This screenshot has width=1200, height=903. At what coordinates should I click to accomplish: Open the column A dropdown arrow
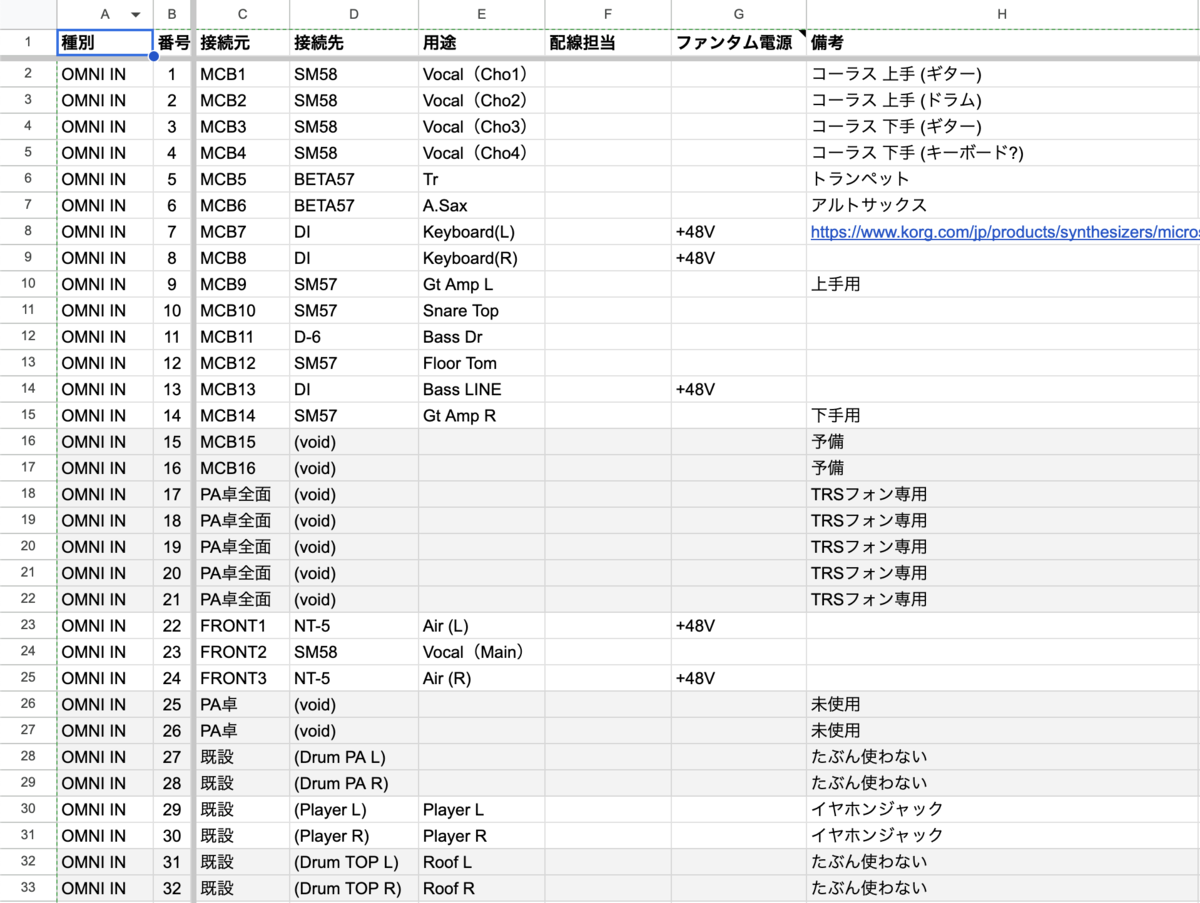(x=136, y=15)
